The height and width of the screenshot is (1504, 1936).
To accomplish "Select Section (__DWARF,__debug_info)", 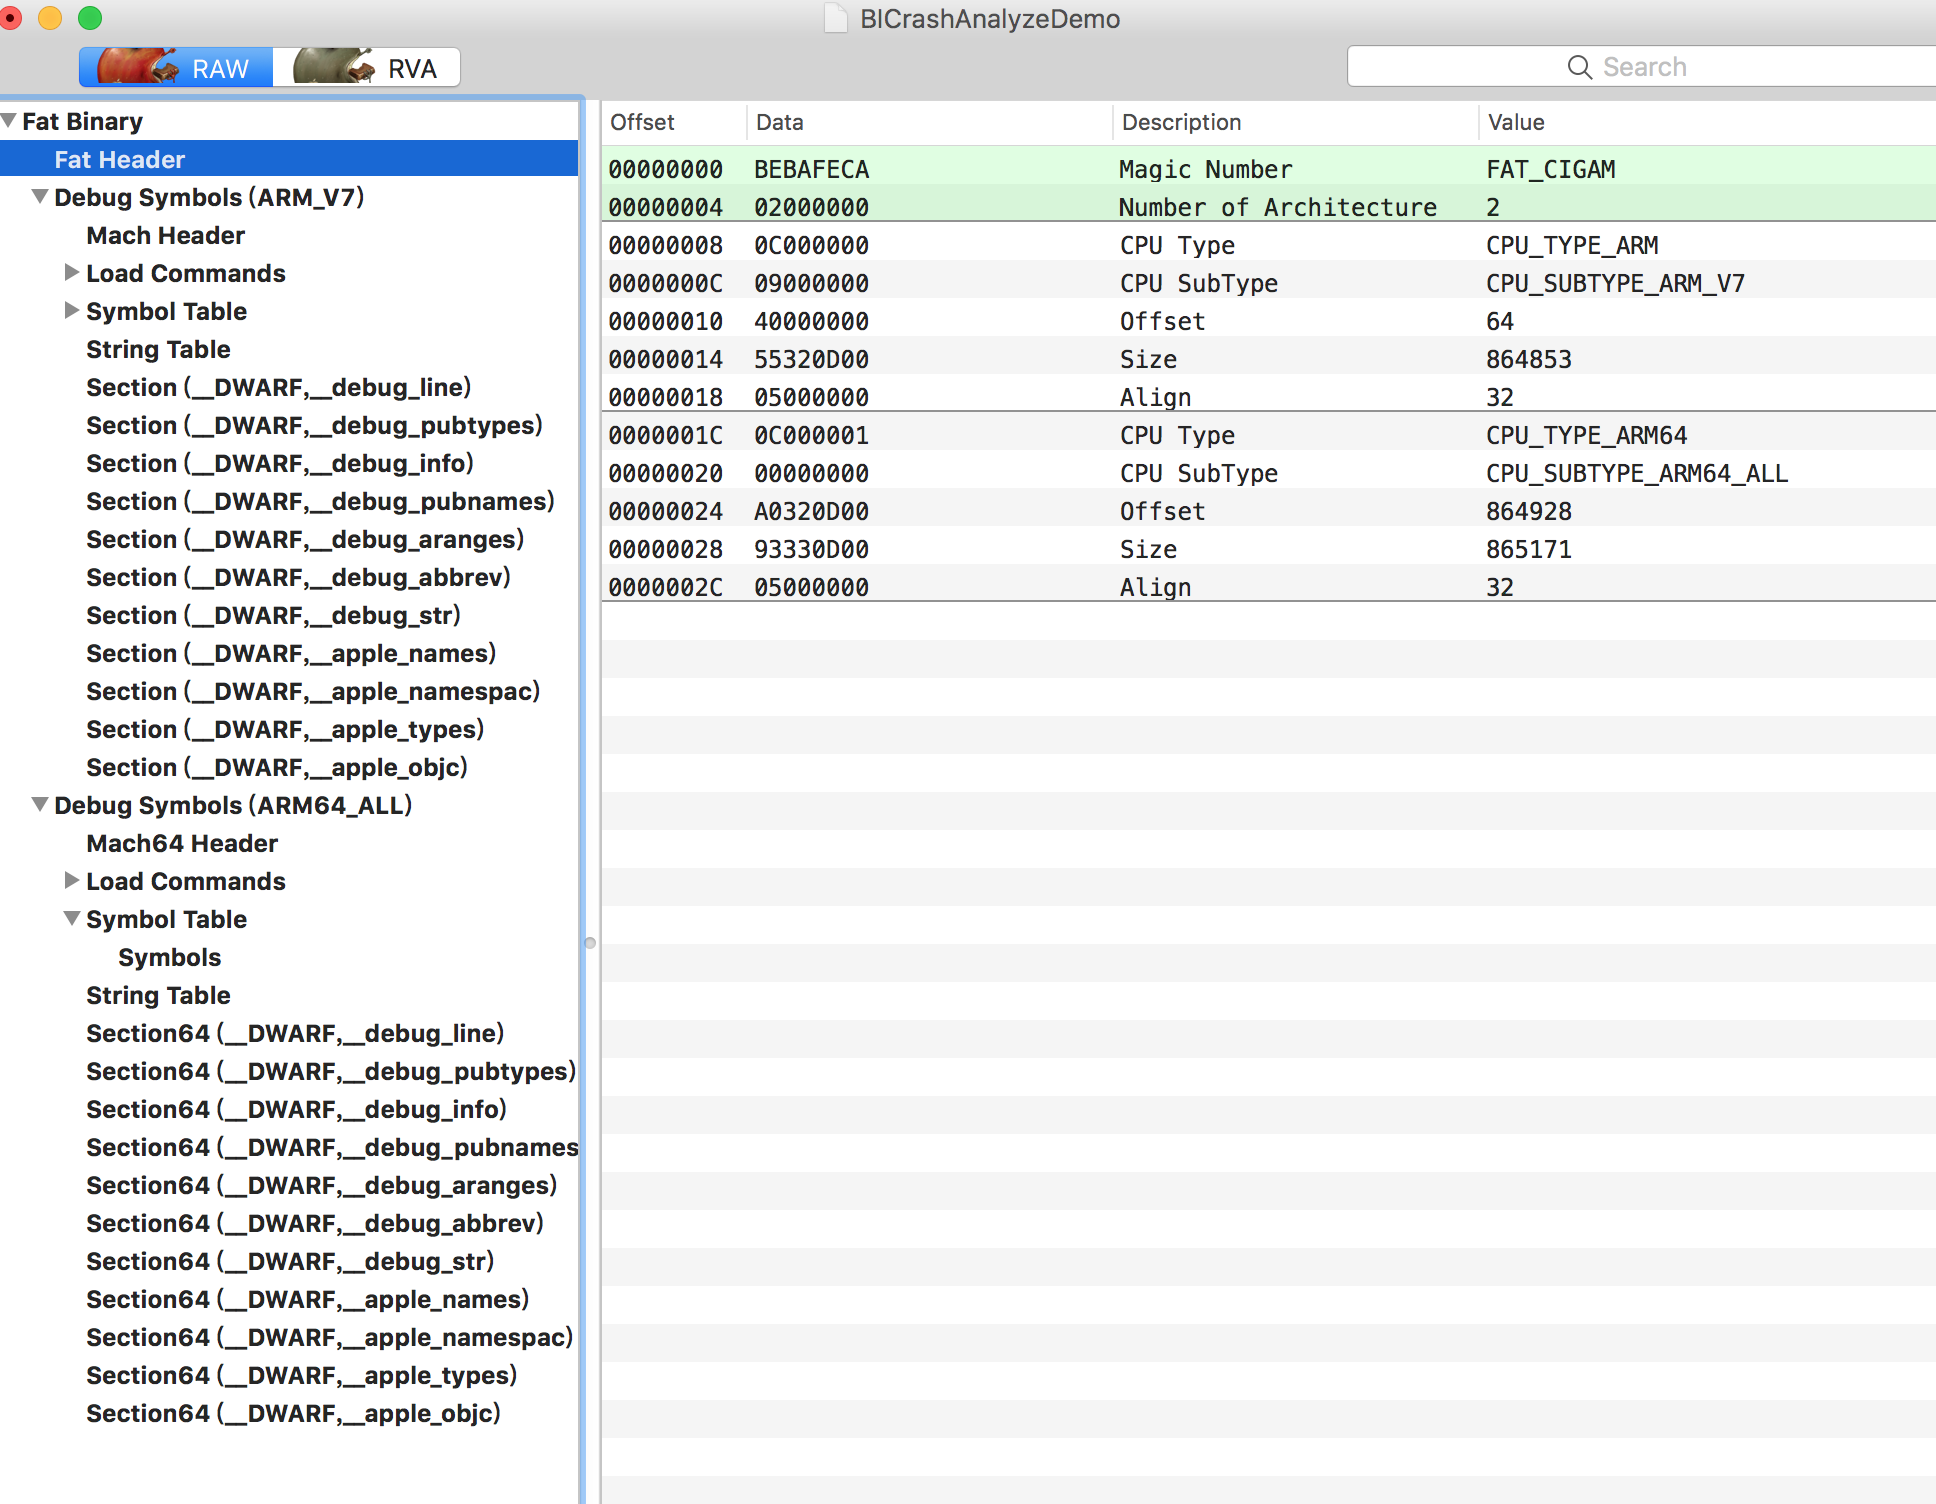I will click(280, 463).
